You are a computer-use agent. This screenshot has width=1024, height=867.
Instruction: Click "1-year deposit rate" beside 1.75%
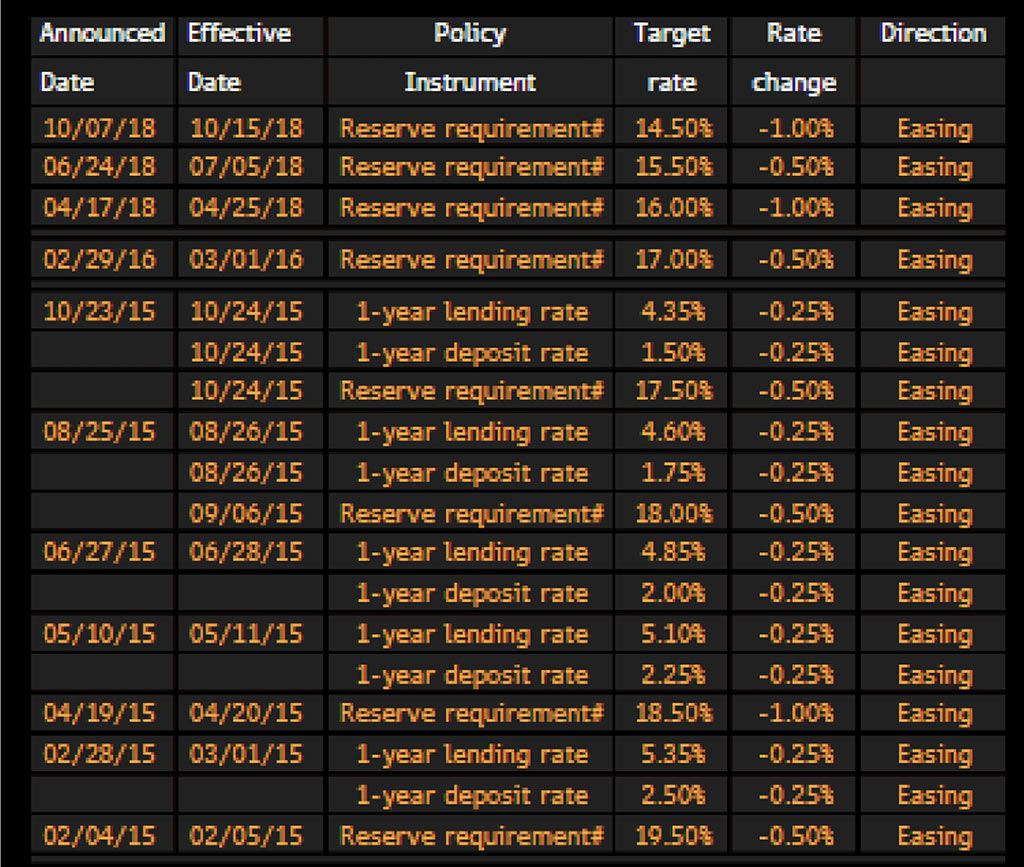pos(472,473)
